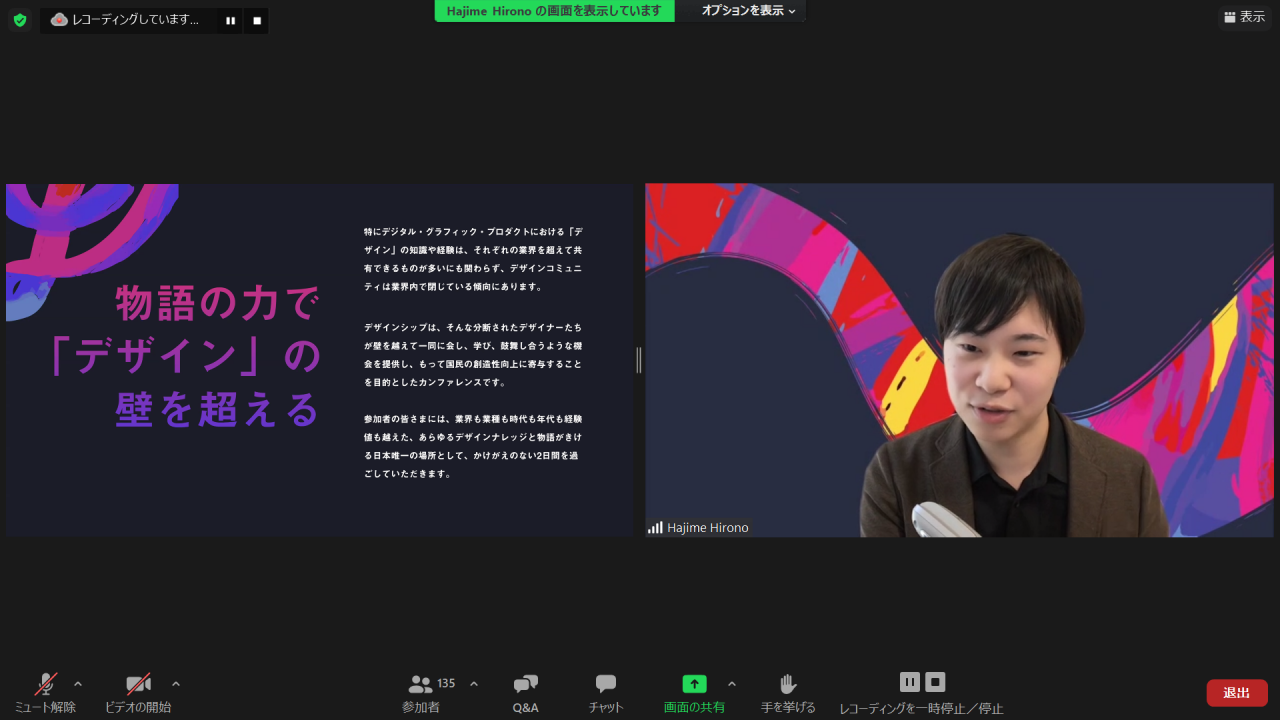Image resolution: width=1280 pixels, height=720 pixels.
Task: Click the 135 participant count
Action: pos(446,684)
